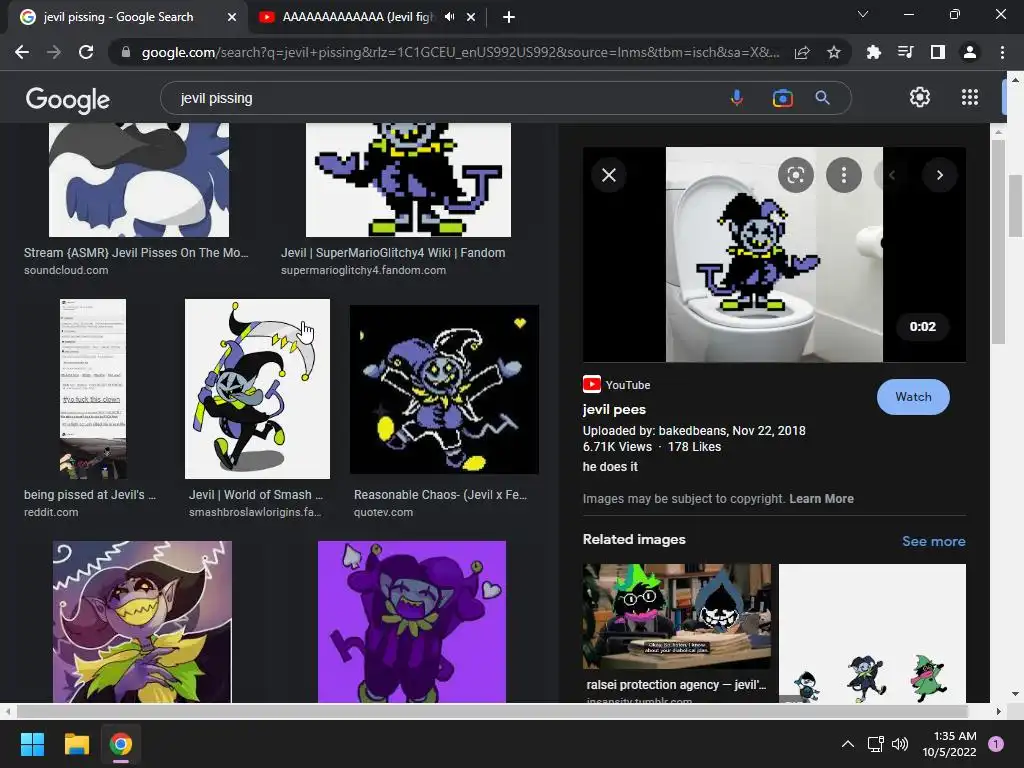Toggle the Chrome side panel icon
Image resolution: width=1024 pixels, height=768 pixels.
(x=938, y=52)
